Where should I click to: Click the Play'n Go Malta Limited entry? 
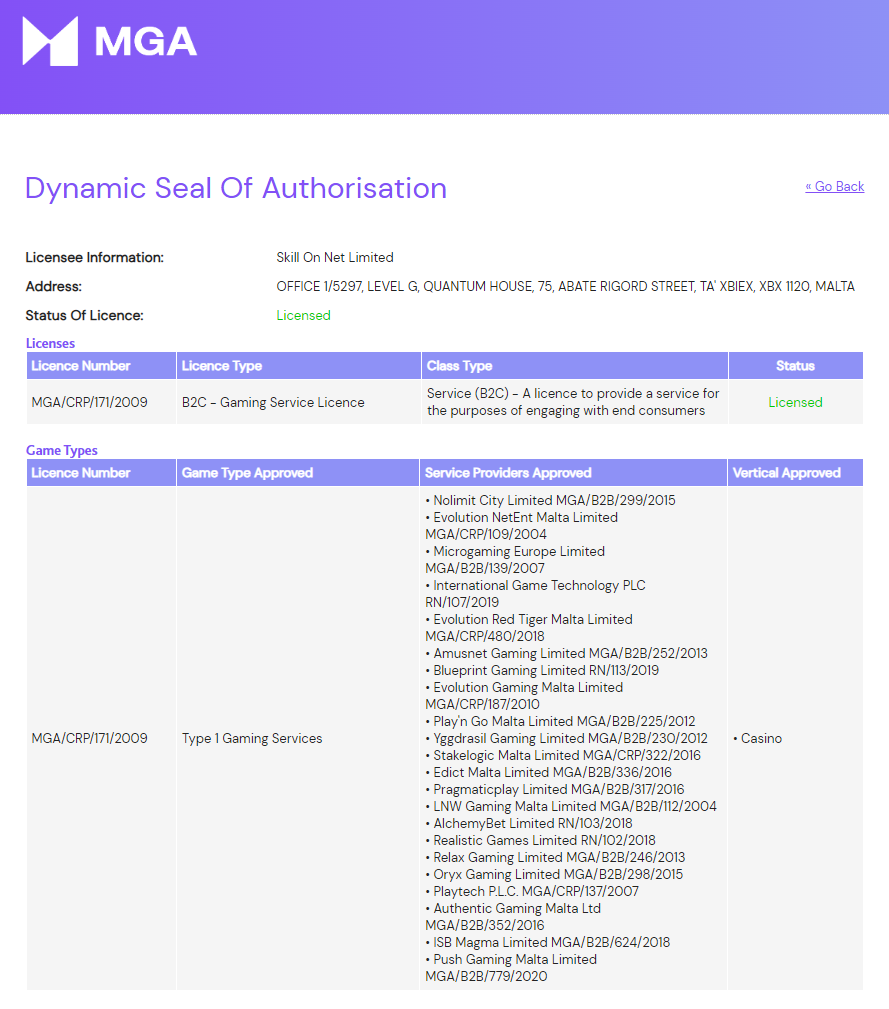pos(560,721)
